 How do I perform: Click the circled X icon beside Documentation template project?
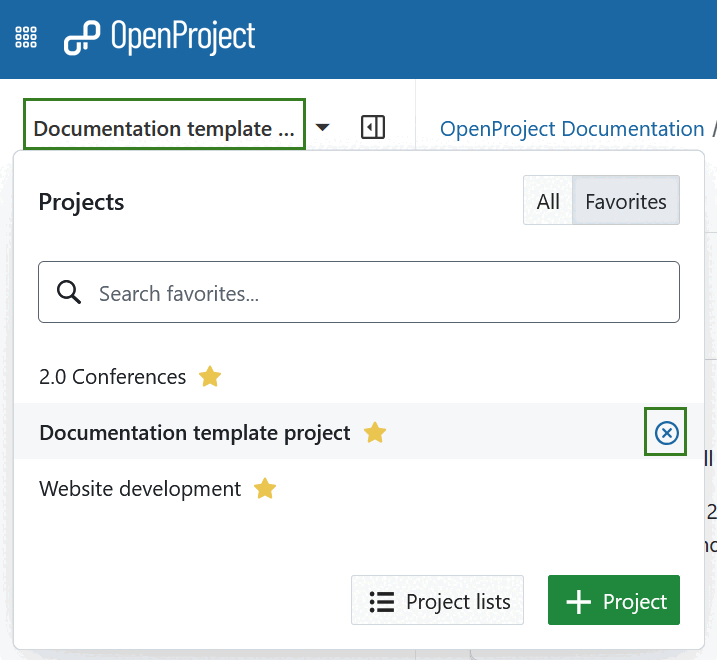coord(666,432)
